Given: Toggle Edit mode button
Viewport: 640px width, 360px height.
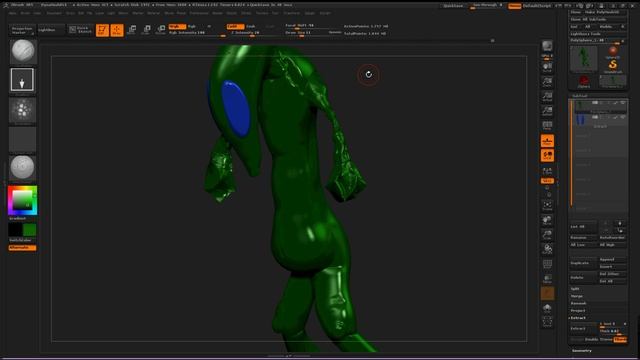Looking at the screenshot, I should [x=102, y=30].
